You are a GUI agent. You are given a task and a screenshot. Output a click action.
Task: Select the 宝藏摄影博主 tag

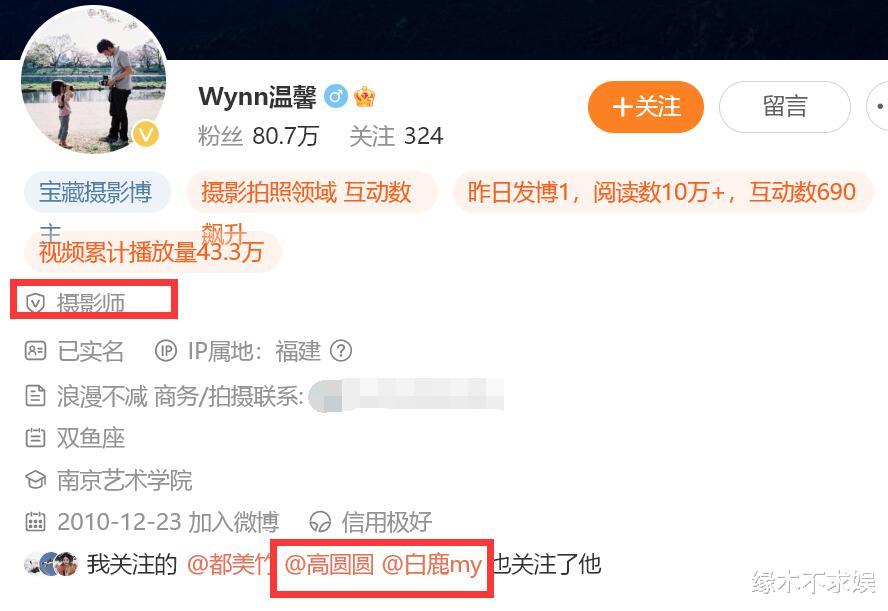coord(97,193)
